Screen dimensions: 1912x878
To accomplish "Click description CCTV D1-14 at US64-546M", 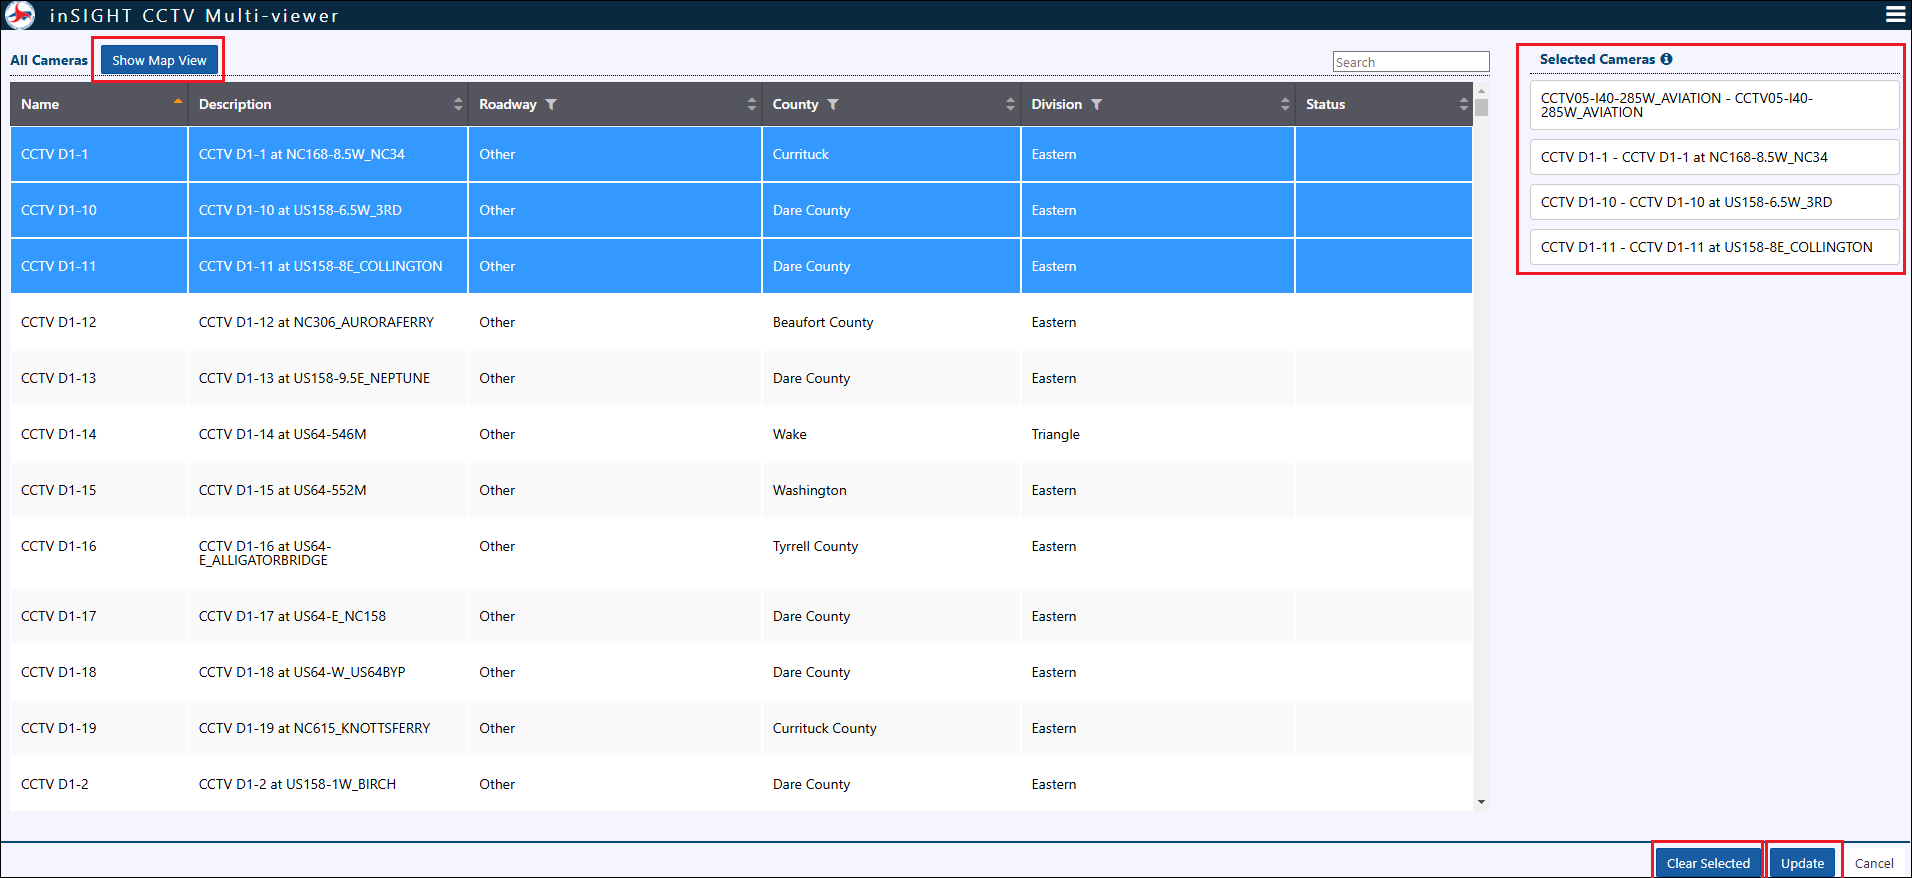I will pyautogui.click(x=282, y=434).
